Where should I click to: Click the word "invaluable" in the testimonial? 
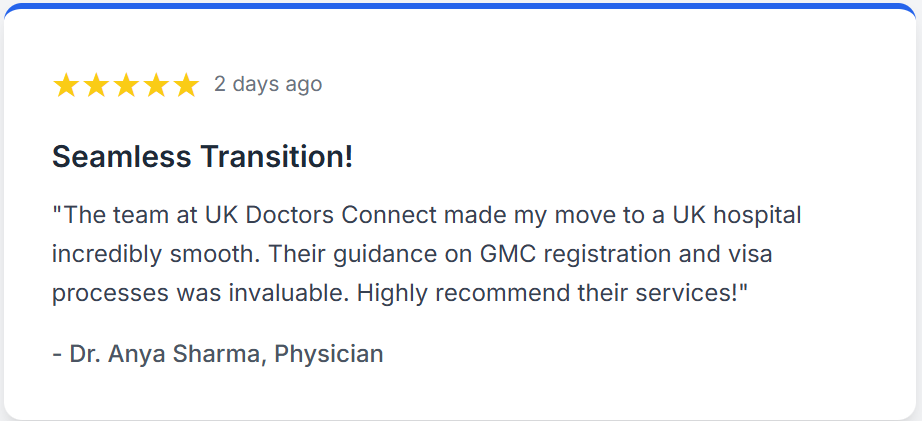pos(295,294)
